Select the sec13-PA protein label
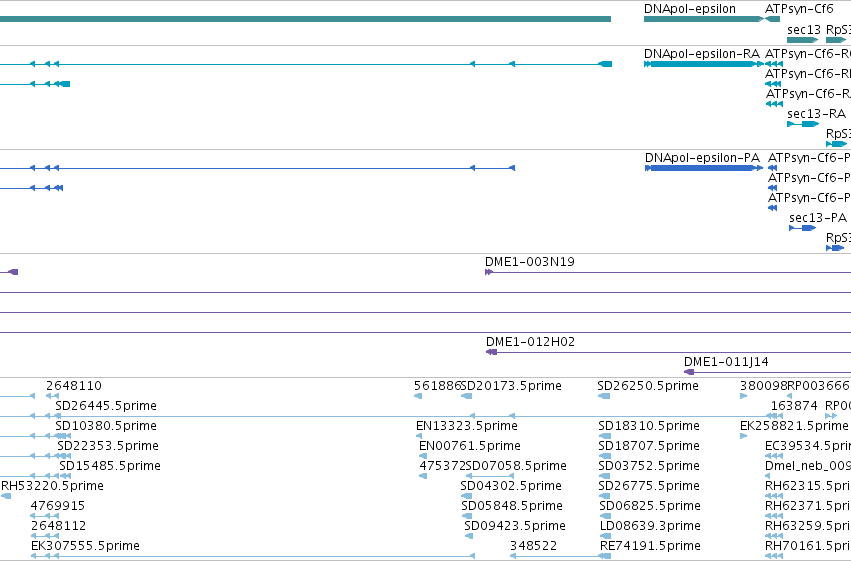 (818, 218)
